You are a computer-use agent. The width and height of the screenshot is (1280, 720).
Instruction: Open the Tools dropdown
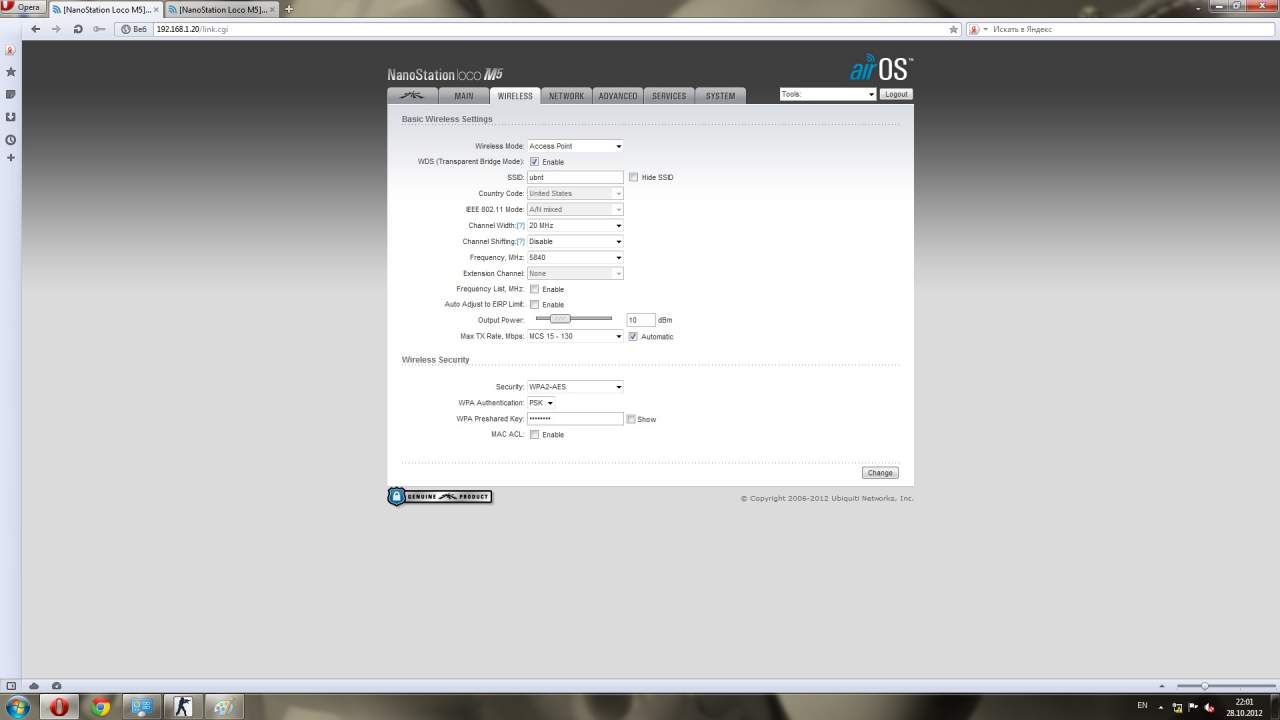(x=828, y=94)
